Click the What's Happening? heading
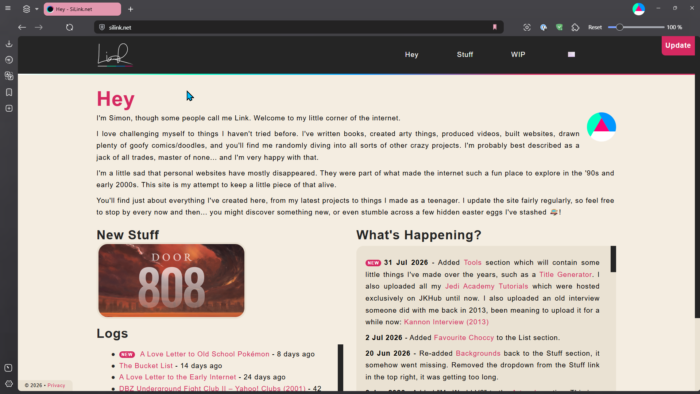The image size is (700, 394). [419, 235]
